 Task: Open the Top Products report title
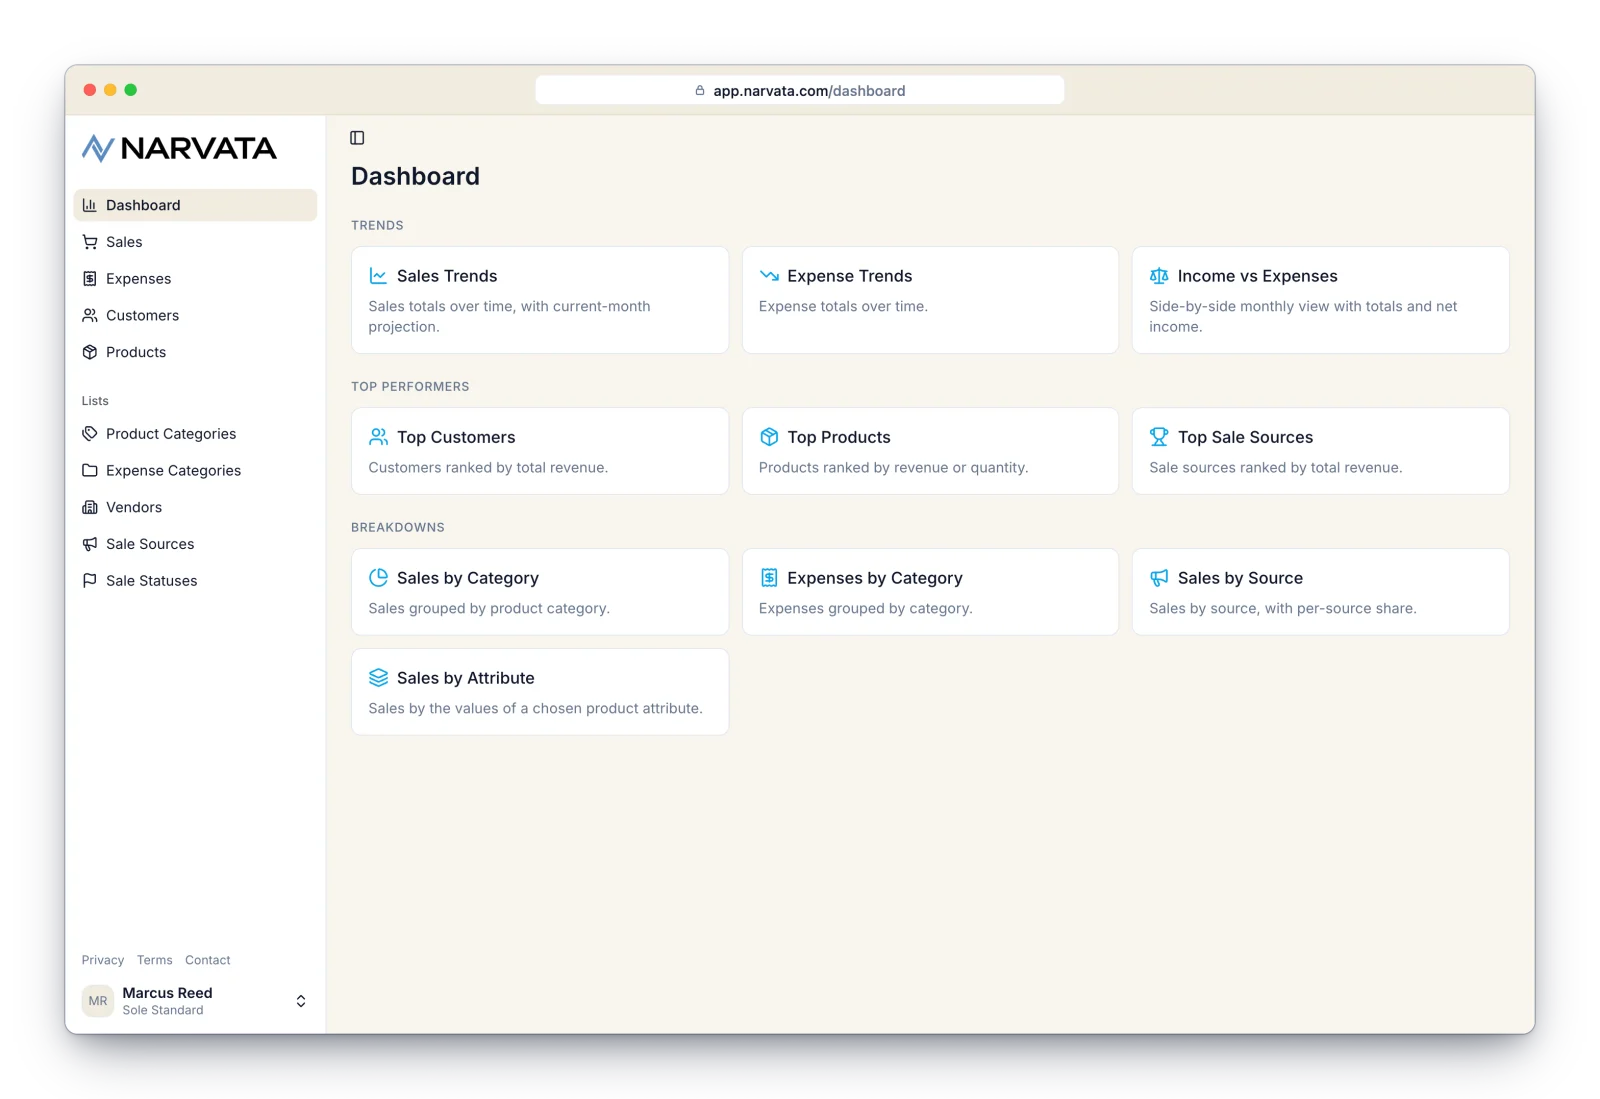pos(839,437)
